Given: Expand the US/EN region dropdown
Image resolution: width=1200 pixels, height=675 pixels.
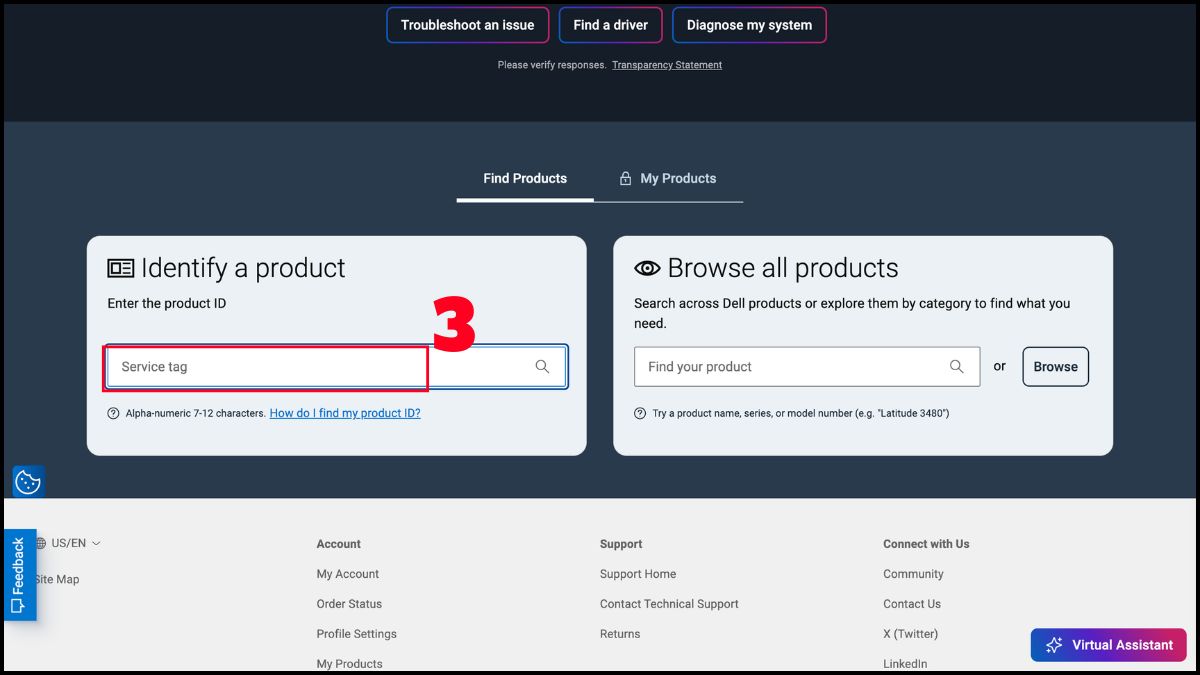Looking at the screenshot, I should (x=68, y=543).
